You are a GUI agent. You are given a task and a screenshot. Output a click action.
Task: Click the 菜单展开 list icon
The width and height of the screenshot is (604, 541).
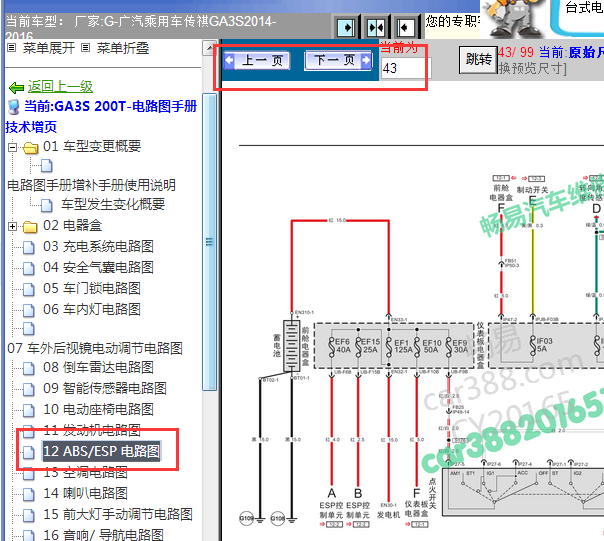tap(12, 48)
